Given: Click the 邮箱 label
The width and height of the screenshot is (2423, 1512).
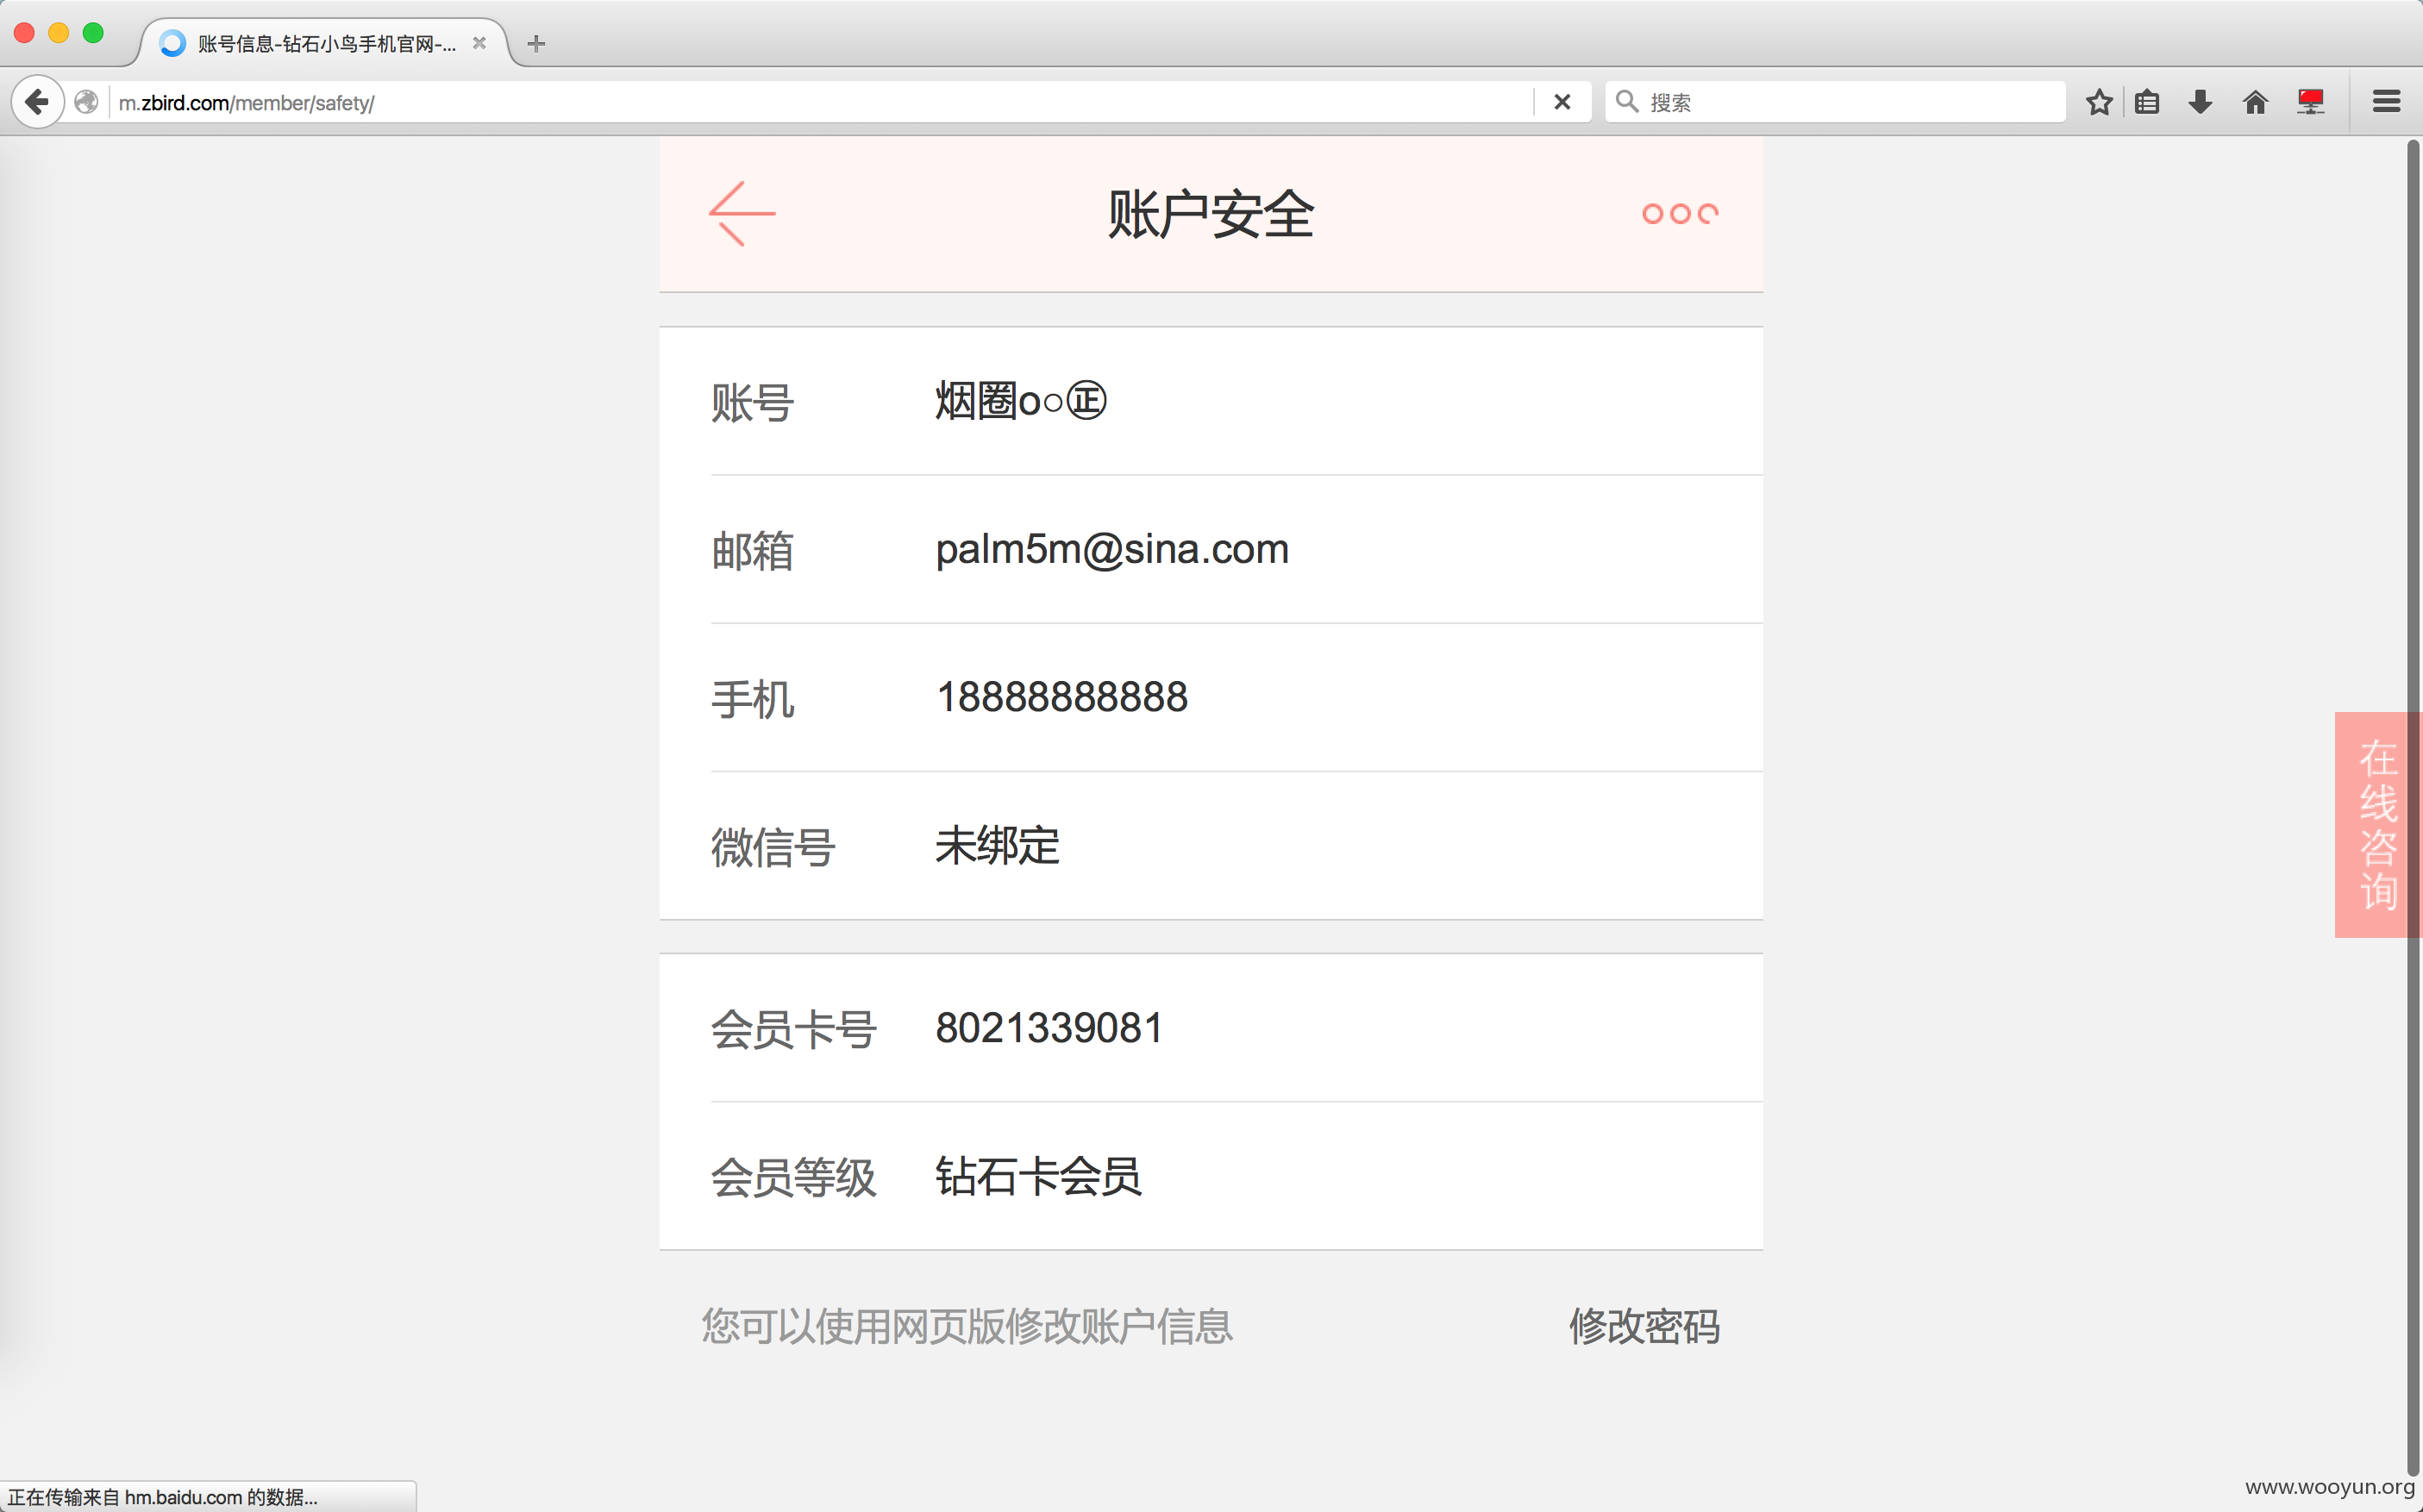Looking at the screenshot, I should [x=752, y=551].
